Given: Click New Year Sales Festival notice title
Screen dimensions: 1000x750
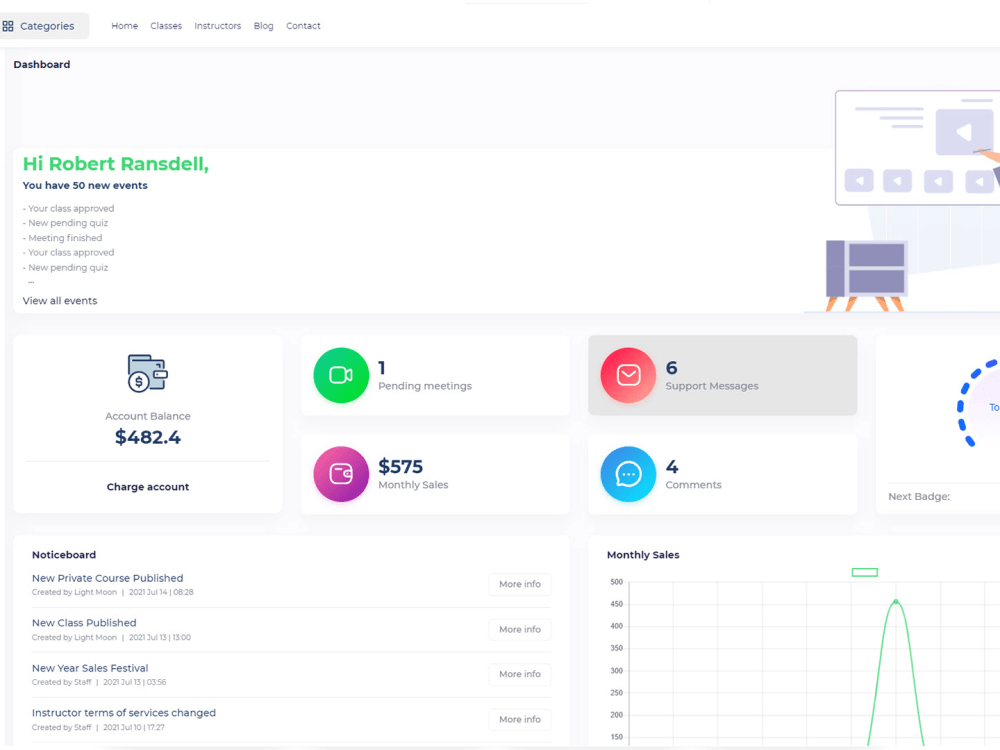Looking at the screenshot, I should point(90,668).
